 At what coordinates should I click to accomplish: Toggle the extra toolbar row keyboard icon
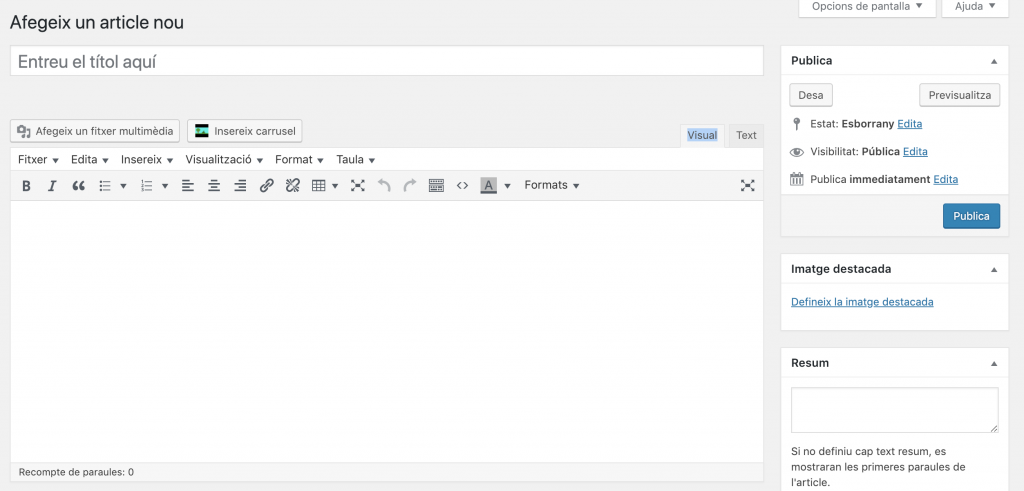click(x=436, y=186)
